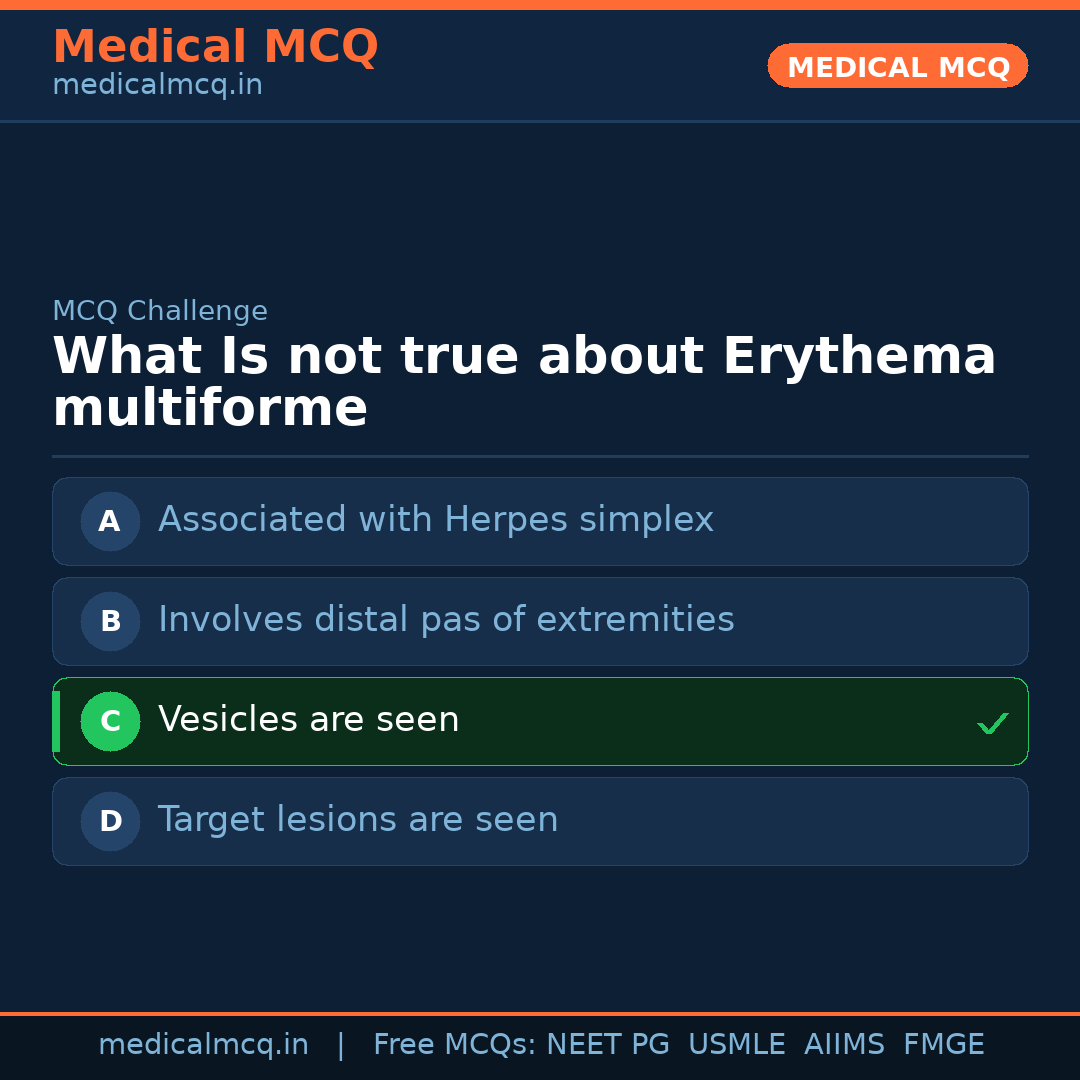1080x1080 pixels.
Task: Click the green checkmark icon
Action: [x=992, y=723]
